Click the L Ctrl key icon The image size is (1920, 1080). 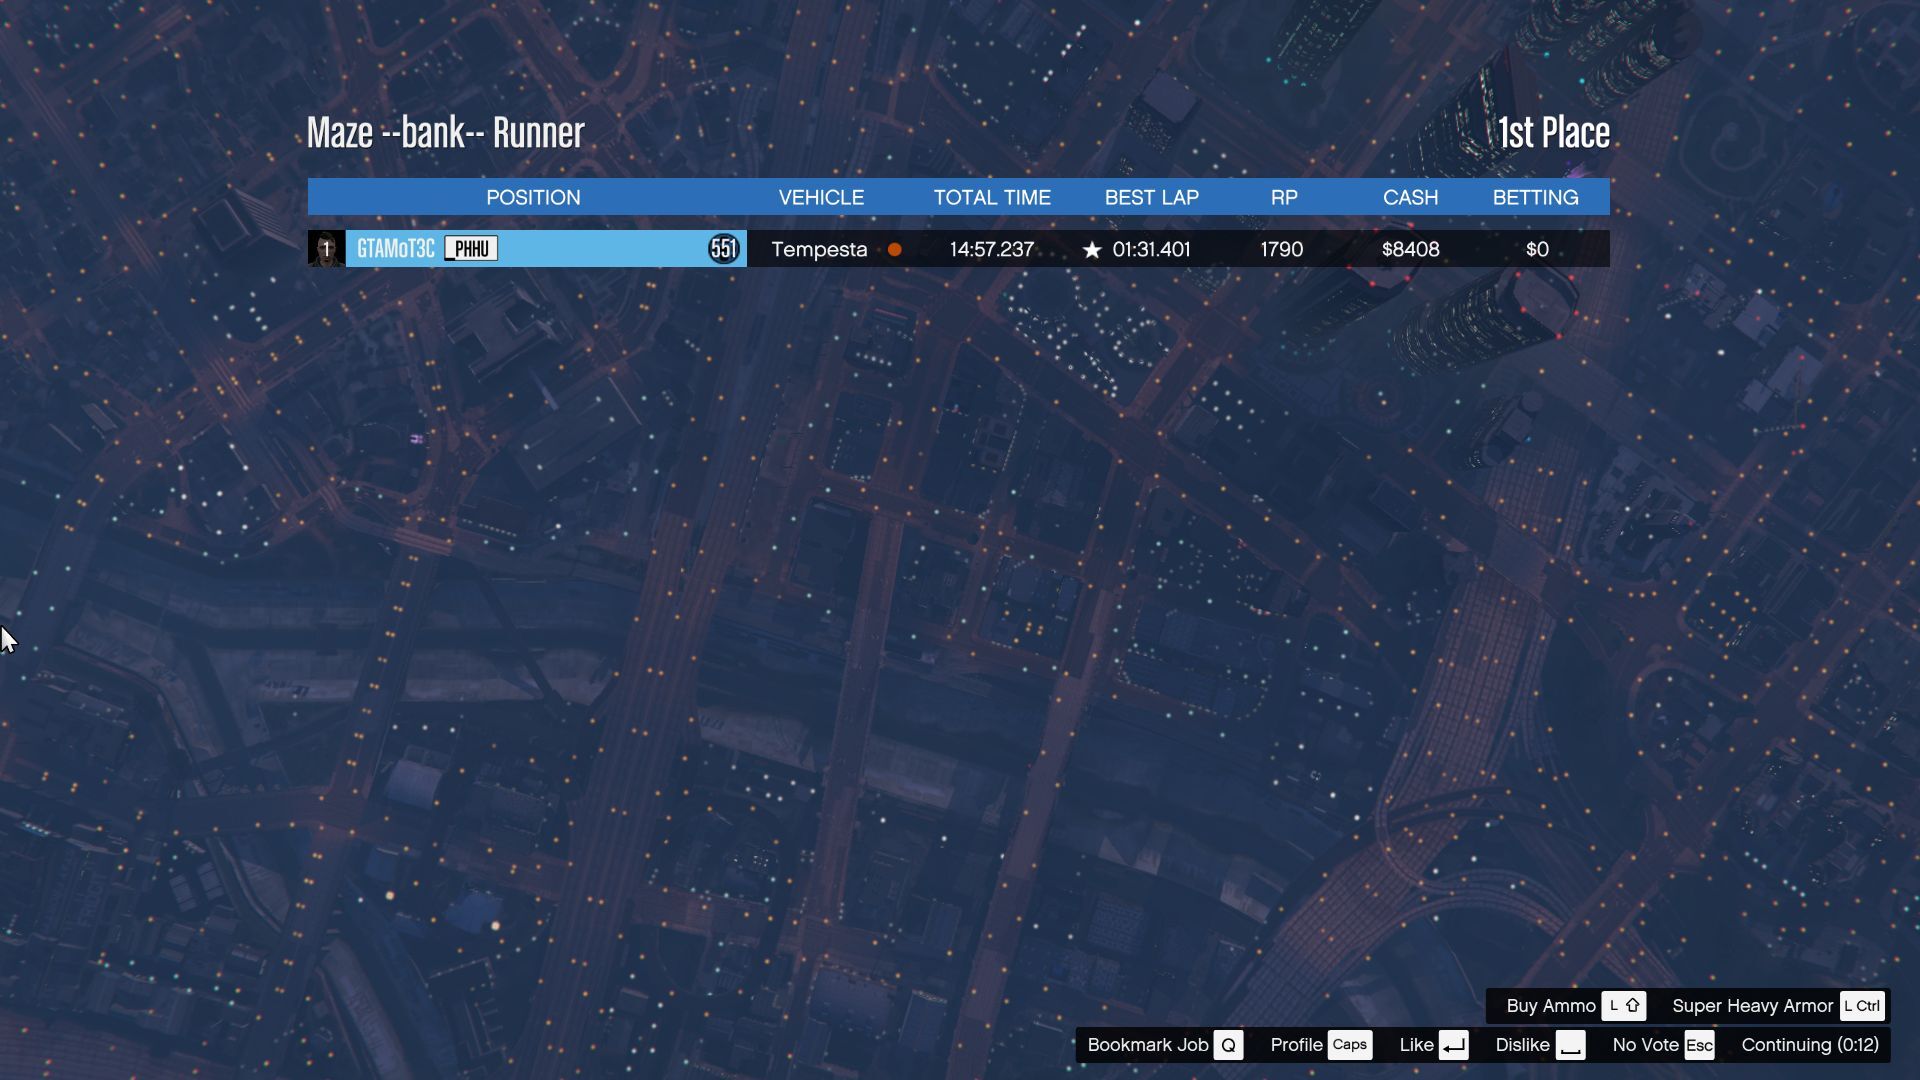1862,1006
